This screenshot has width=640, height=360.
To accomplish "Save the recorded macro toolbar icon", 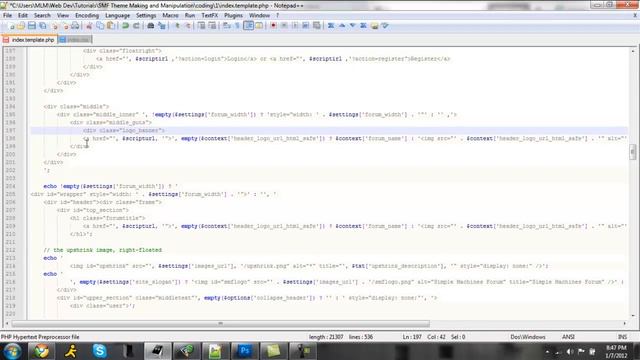I will click(x=316, y=26).
